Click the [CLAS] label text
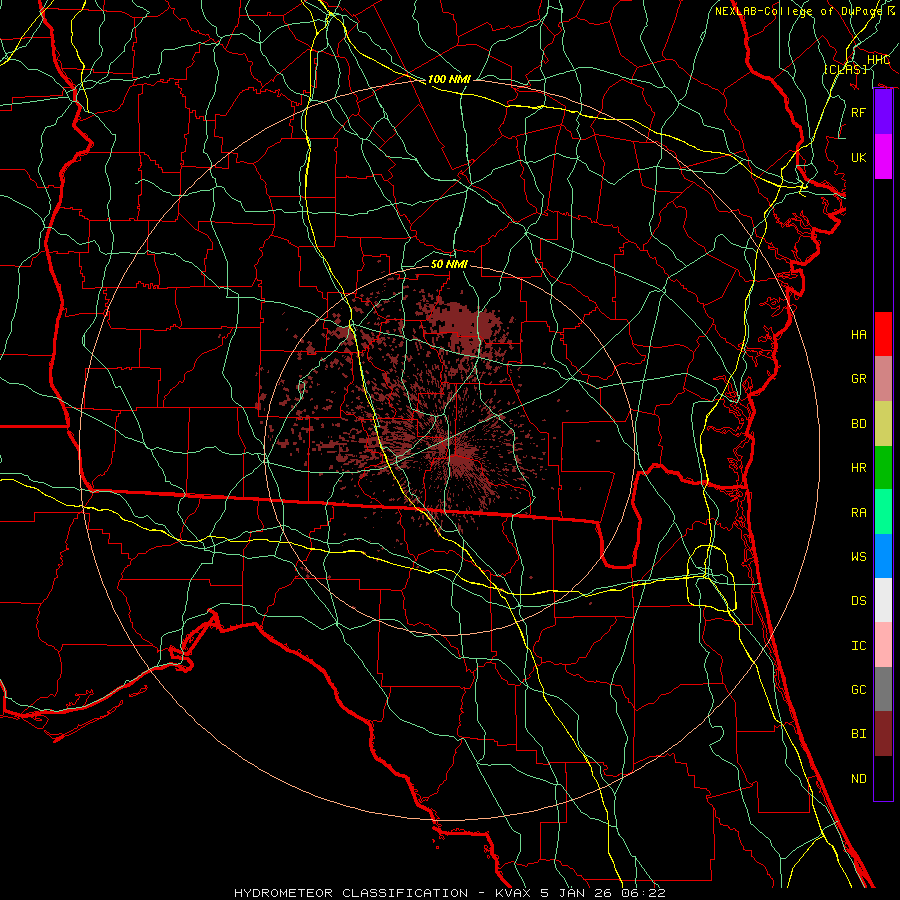Viewport: 900px width, 900px height. tap(845, 69)
